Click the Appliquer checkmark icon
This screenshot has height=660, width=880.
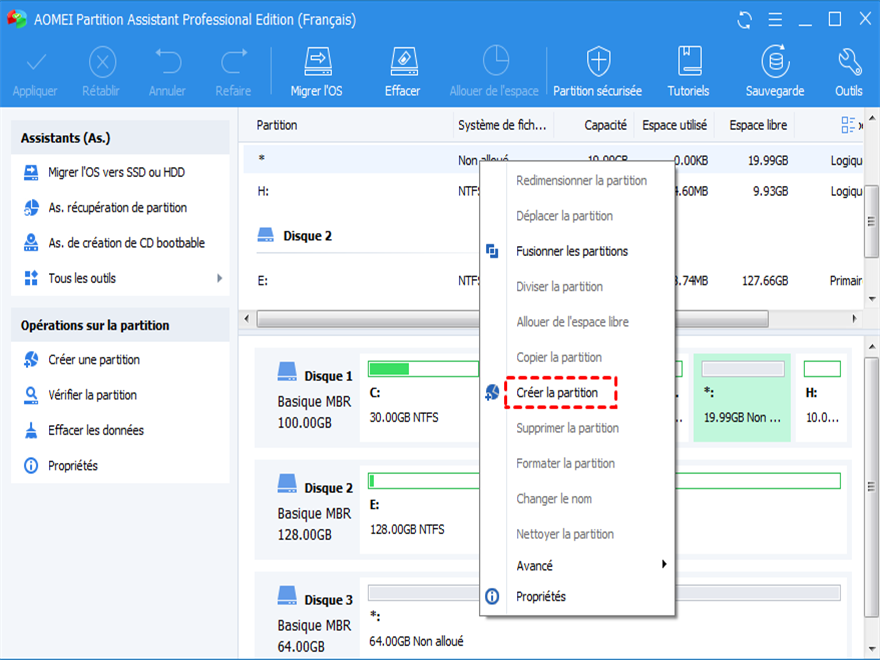click(x=36, y=62)
